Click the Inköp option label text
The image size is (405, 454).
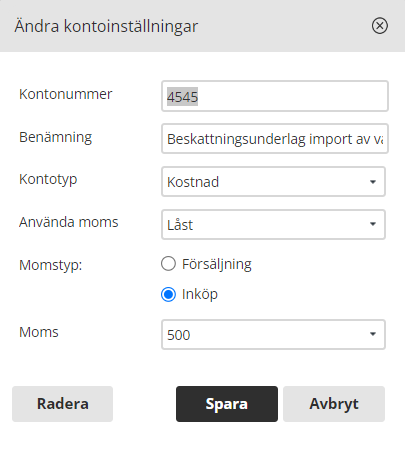[x=200, y=295]
